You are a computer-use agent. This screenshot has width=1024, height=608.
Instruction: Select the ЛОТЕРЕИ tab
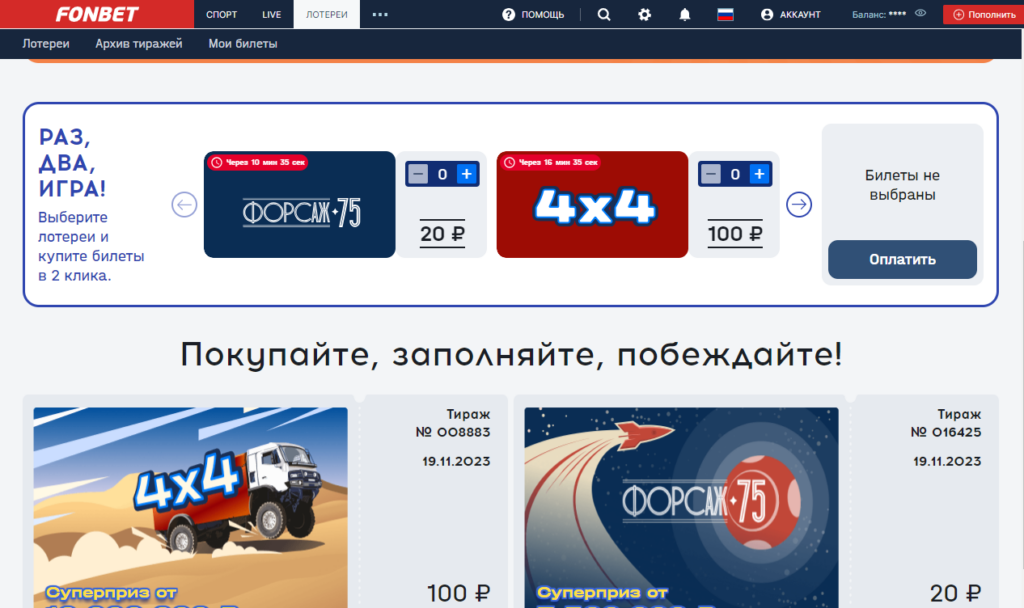coord(327,14)
